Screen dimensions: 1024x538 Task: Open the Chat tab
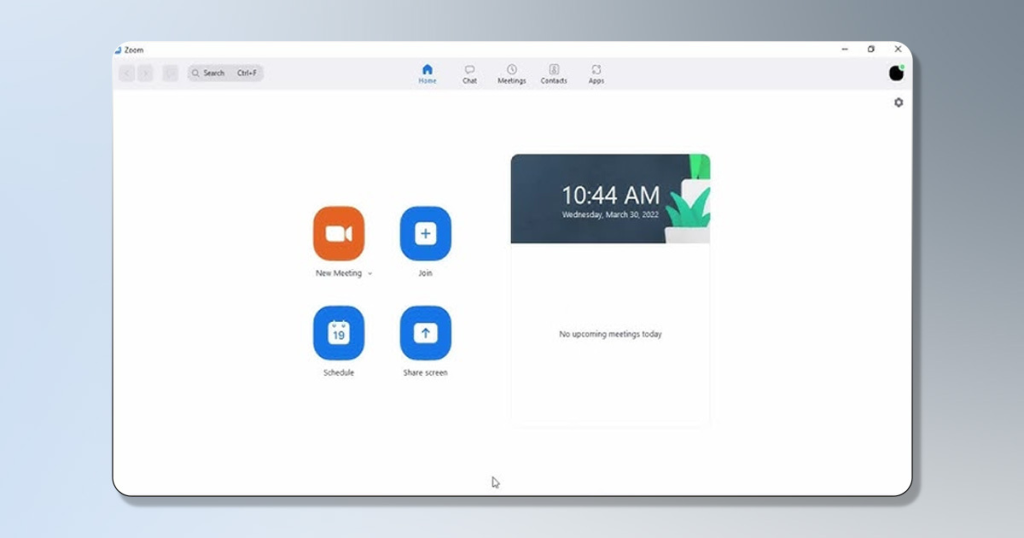click(x=470, y=74)
